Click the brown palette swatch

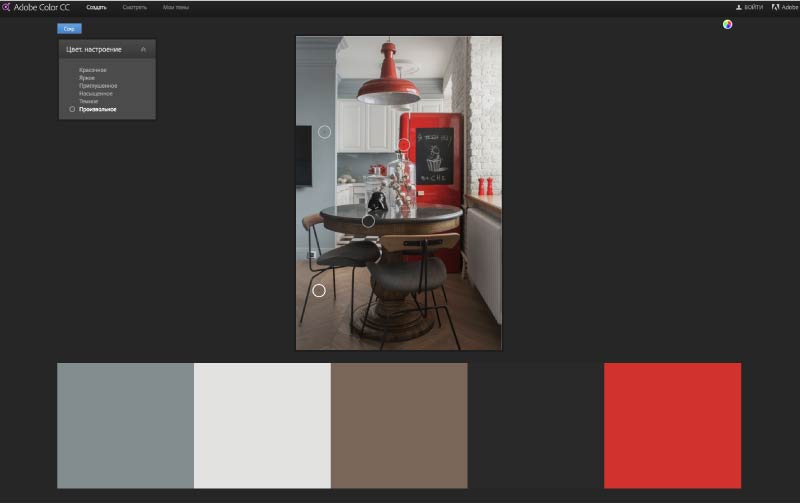(x=399, y=425)
